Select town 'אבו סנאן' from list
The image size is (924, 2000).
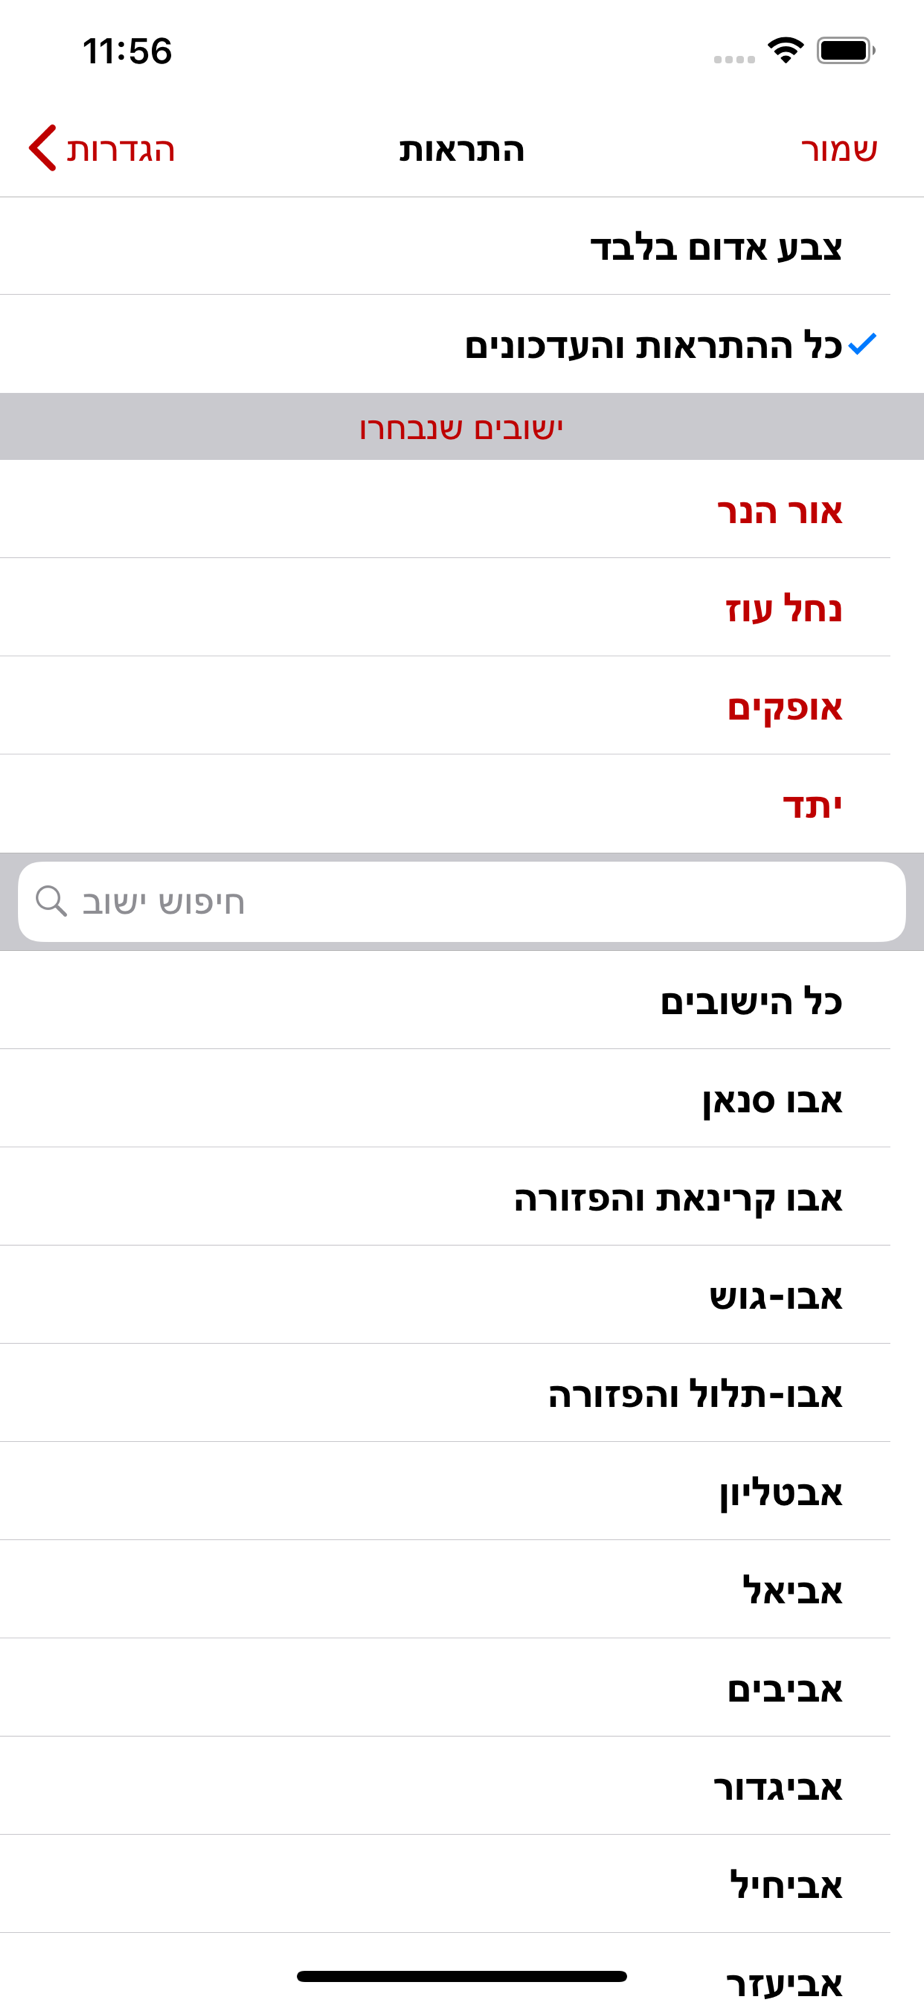click(x=772, y=1100)
